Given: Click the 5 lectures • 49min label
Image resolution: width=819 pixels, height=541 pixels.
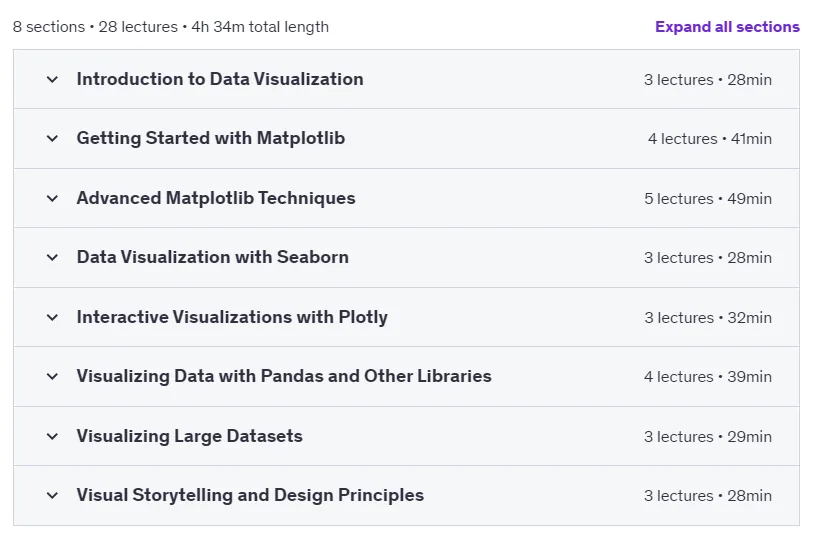Looking at the screenshot, I should click(708, 198).
